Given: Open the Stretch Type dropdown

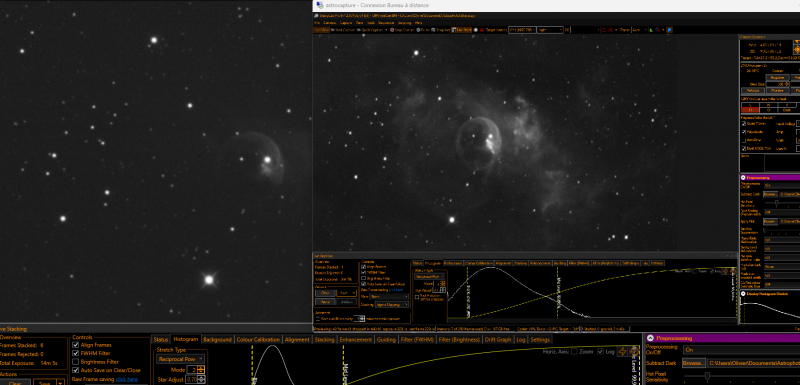Looking at the screenshot, I should pos(181,359).
